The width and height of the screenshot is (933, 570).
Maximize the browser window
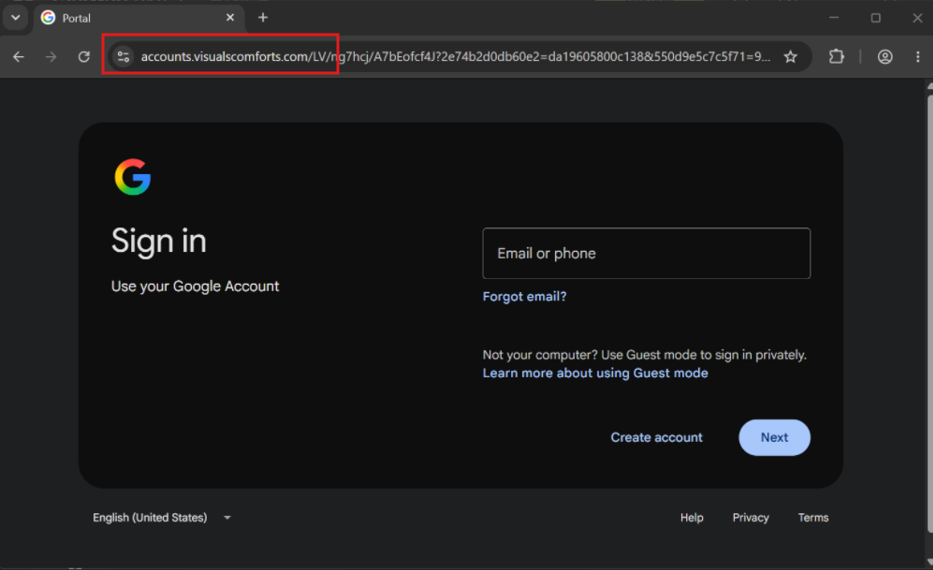tap(875, 18)
